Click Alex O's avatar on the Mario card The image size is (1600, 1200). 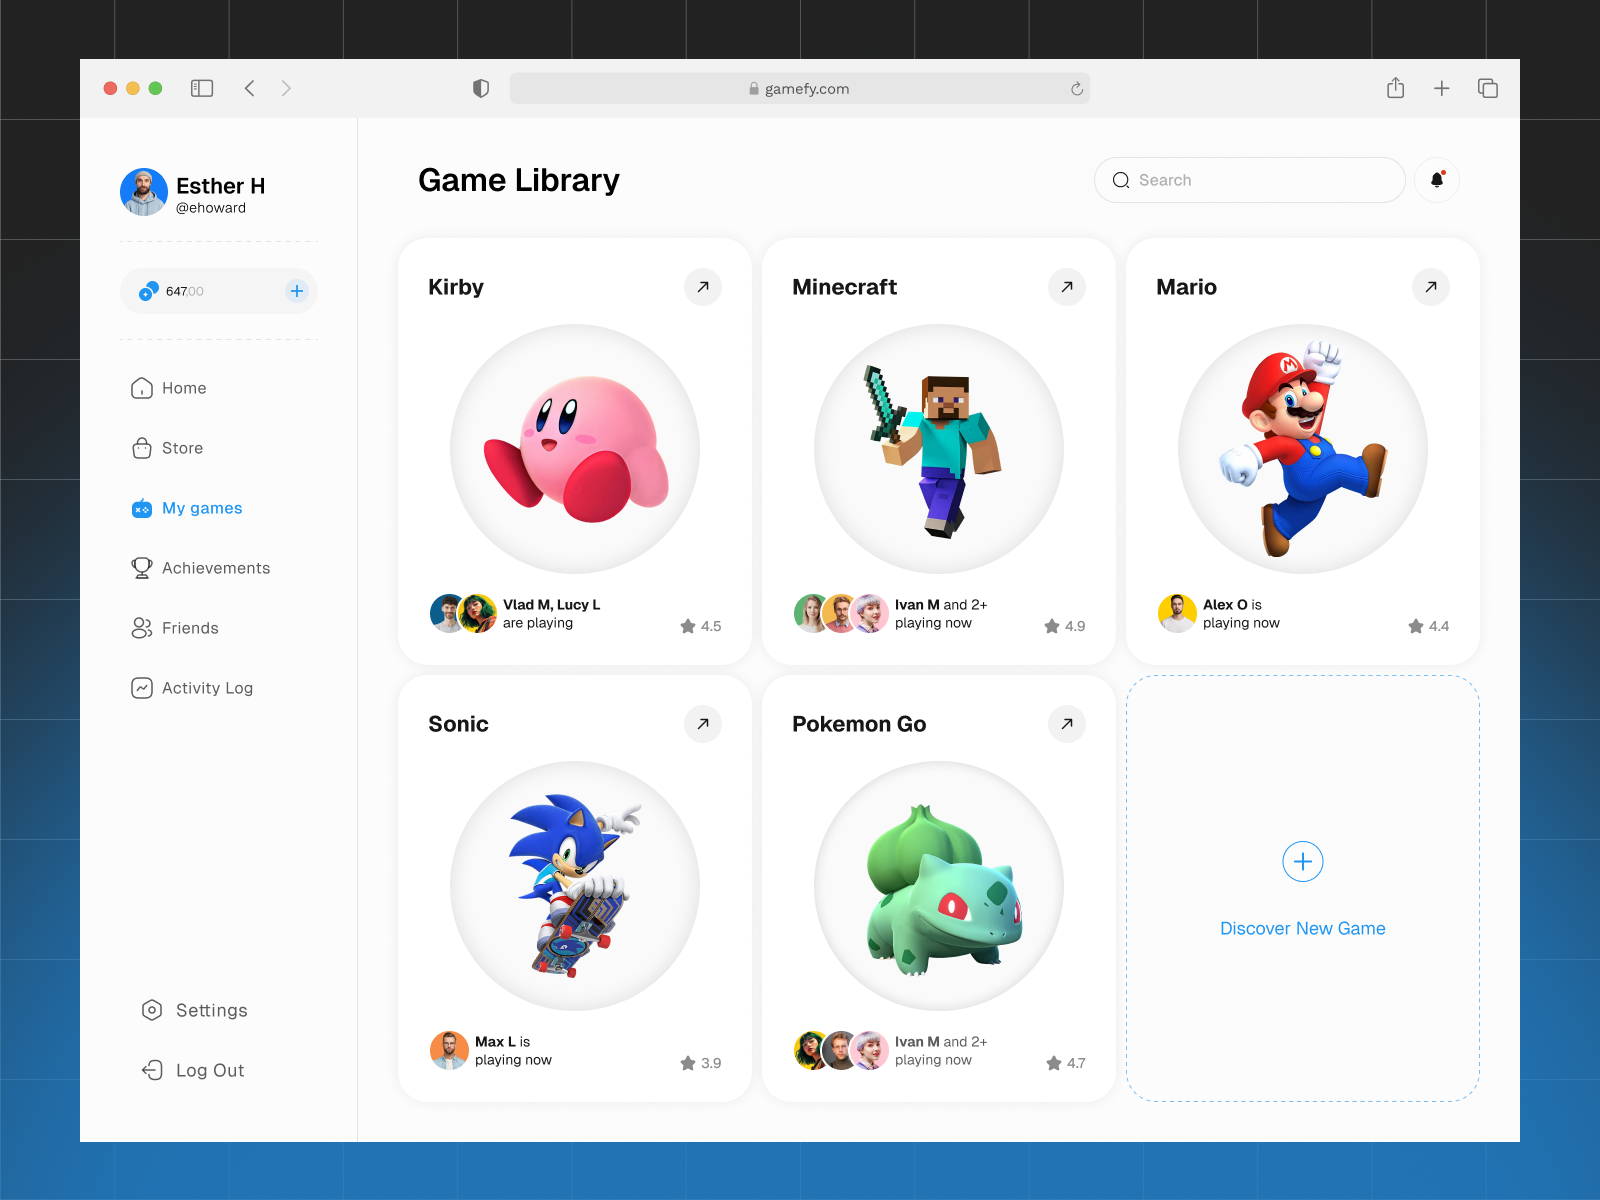click(1177, 613)
